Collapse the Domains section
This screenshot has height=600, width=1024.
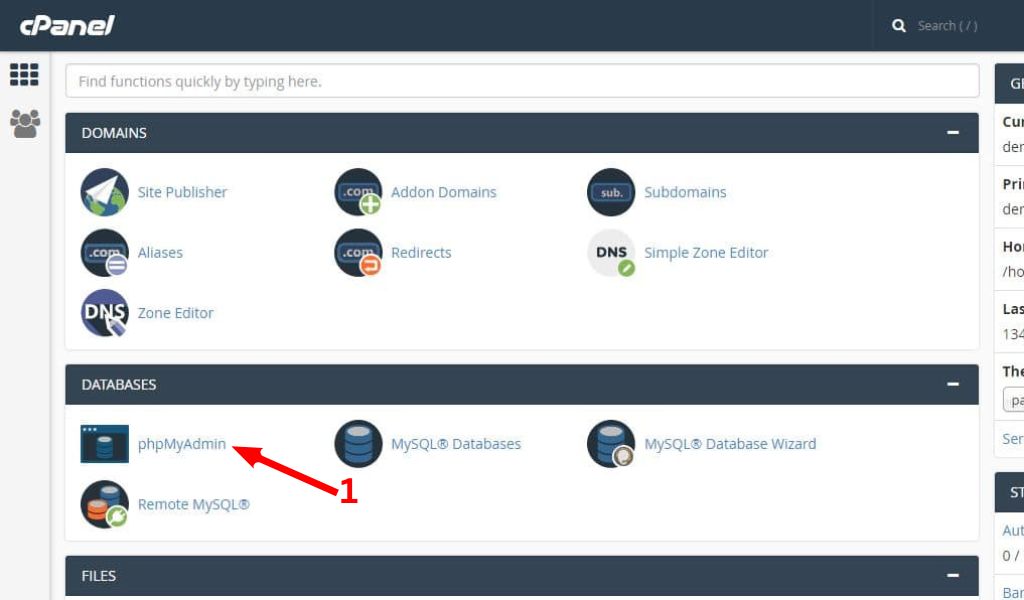pos(953,133)
